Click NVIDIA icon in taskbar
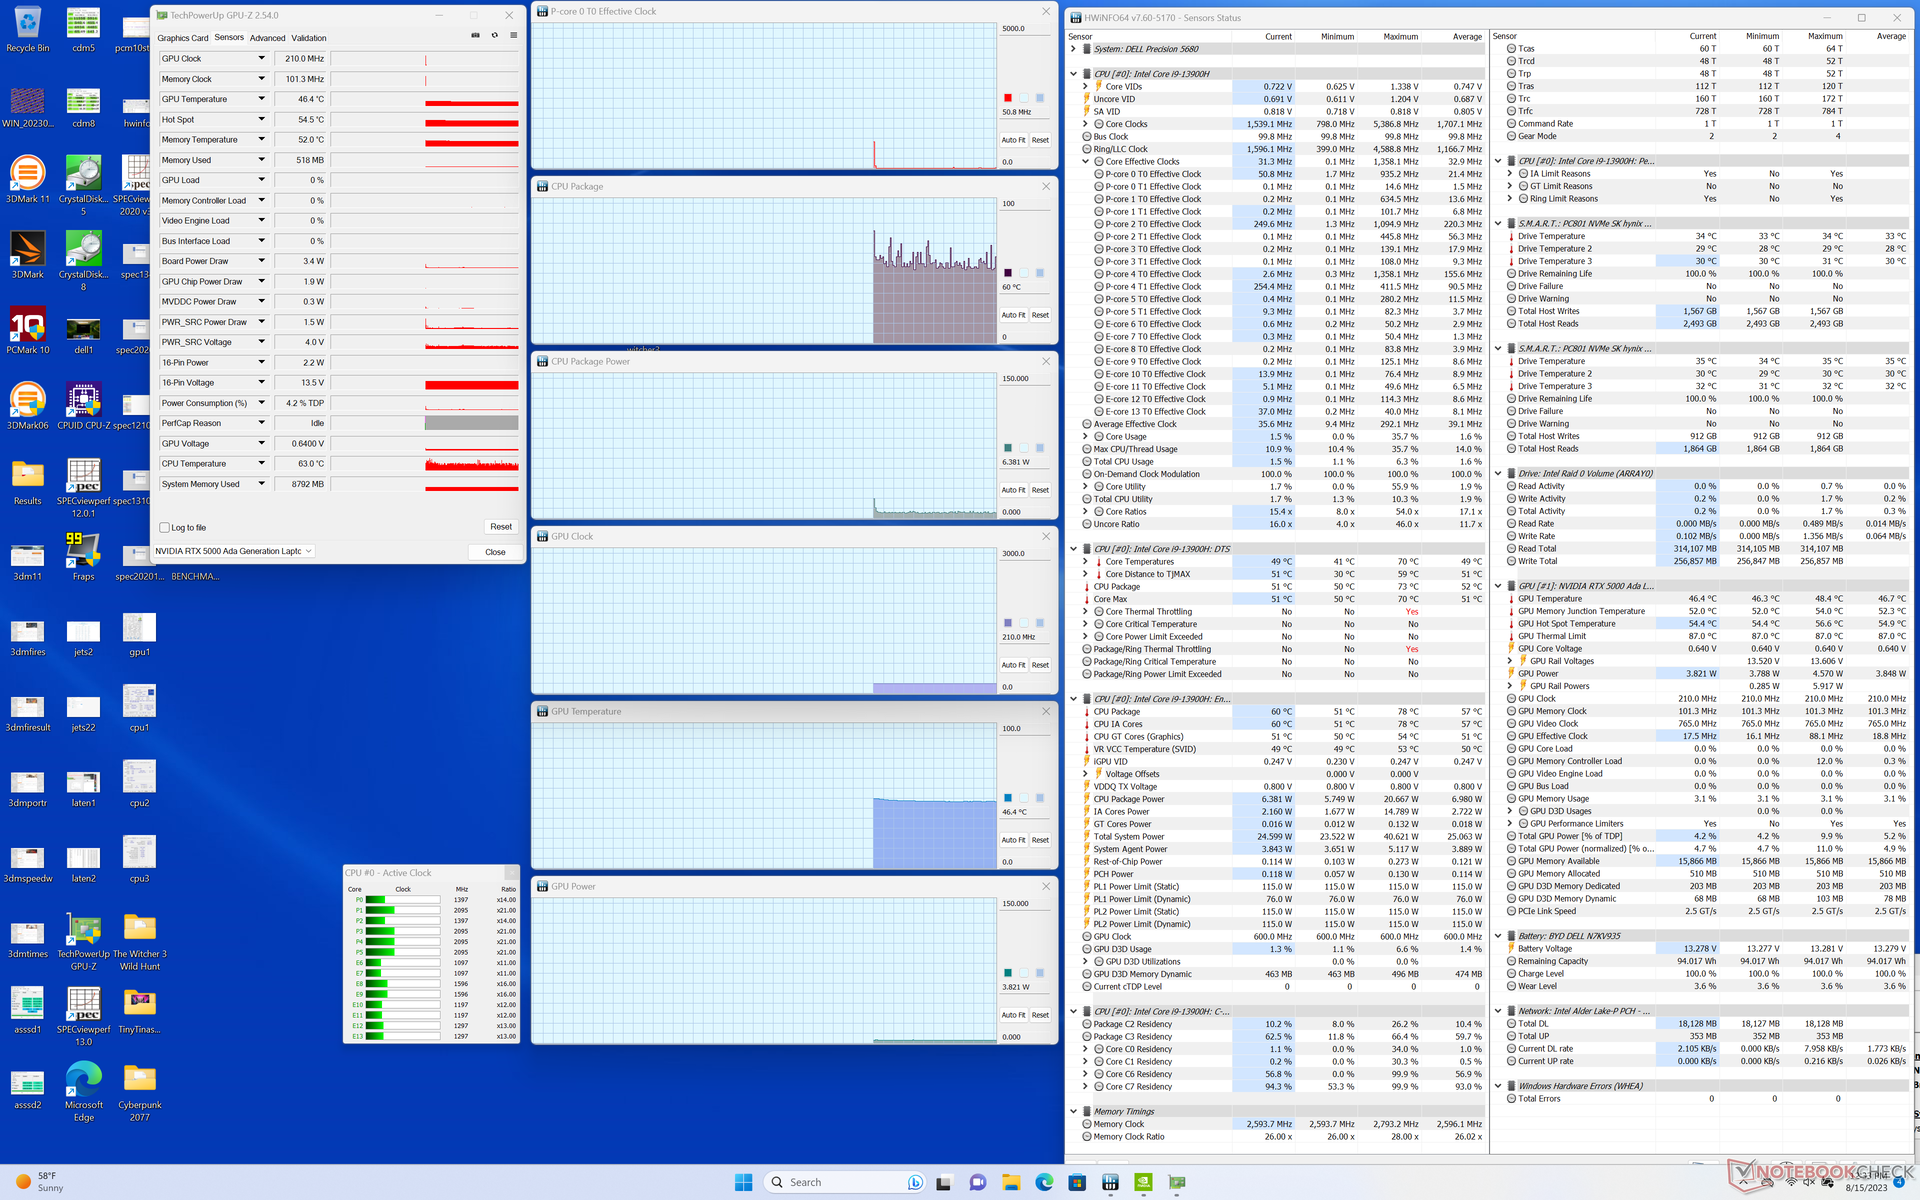Screen dimensions: 1920x1200 click(x=1143, y=1182)
